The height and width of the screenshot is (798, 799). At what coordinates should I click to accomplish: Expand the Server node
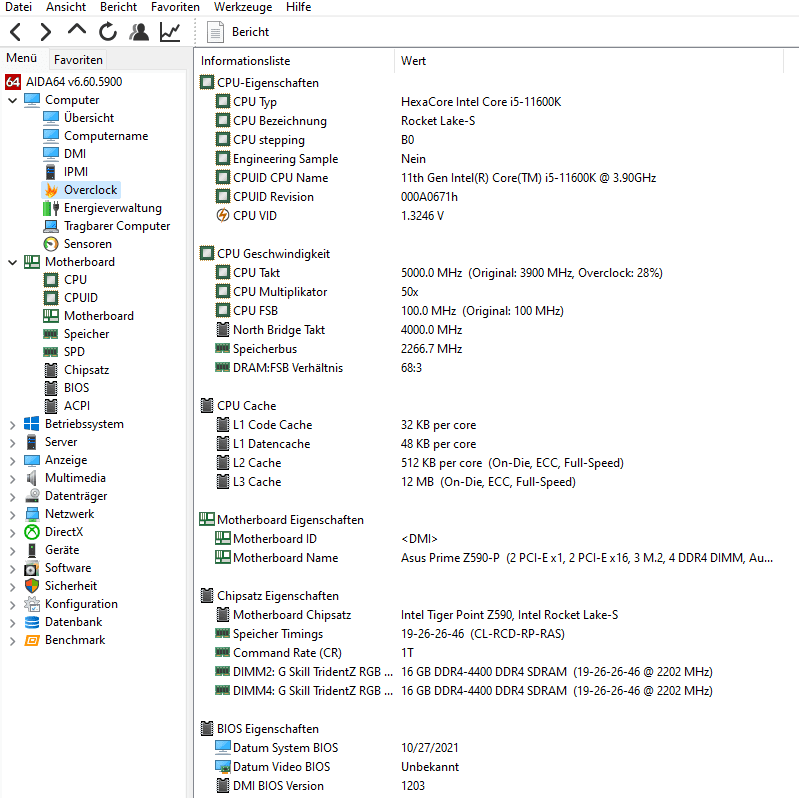13,442
